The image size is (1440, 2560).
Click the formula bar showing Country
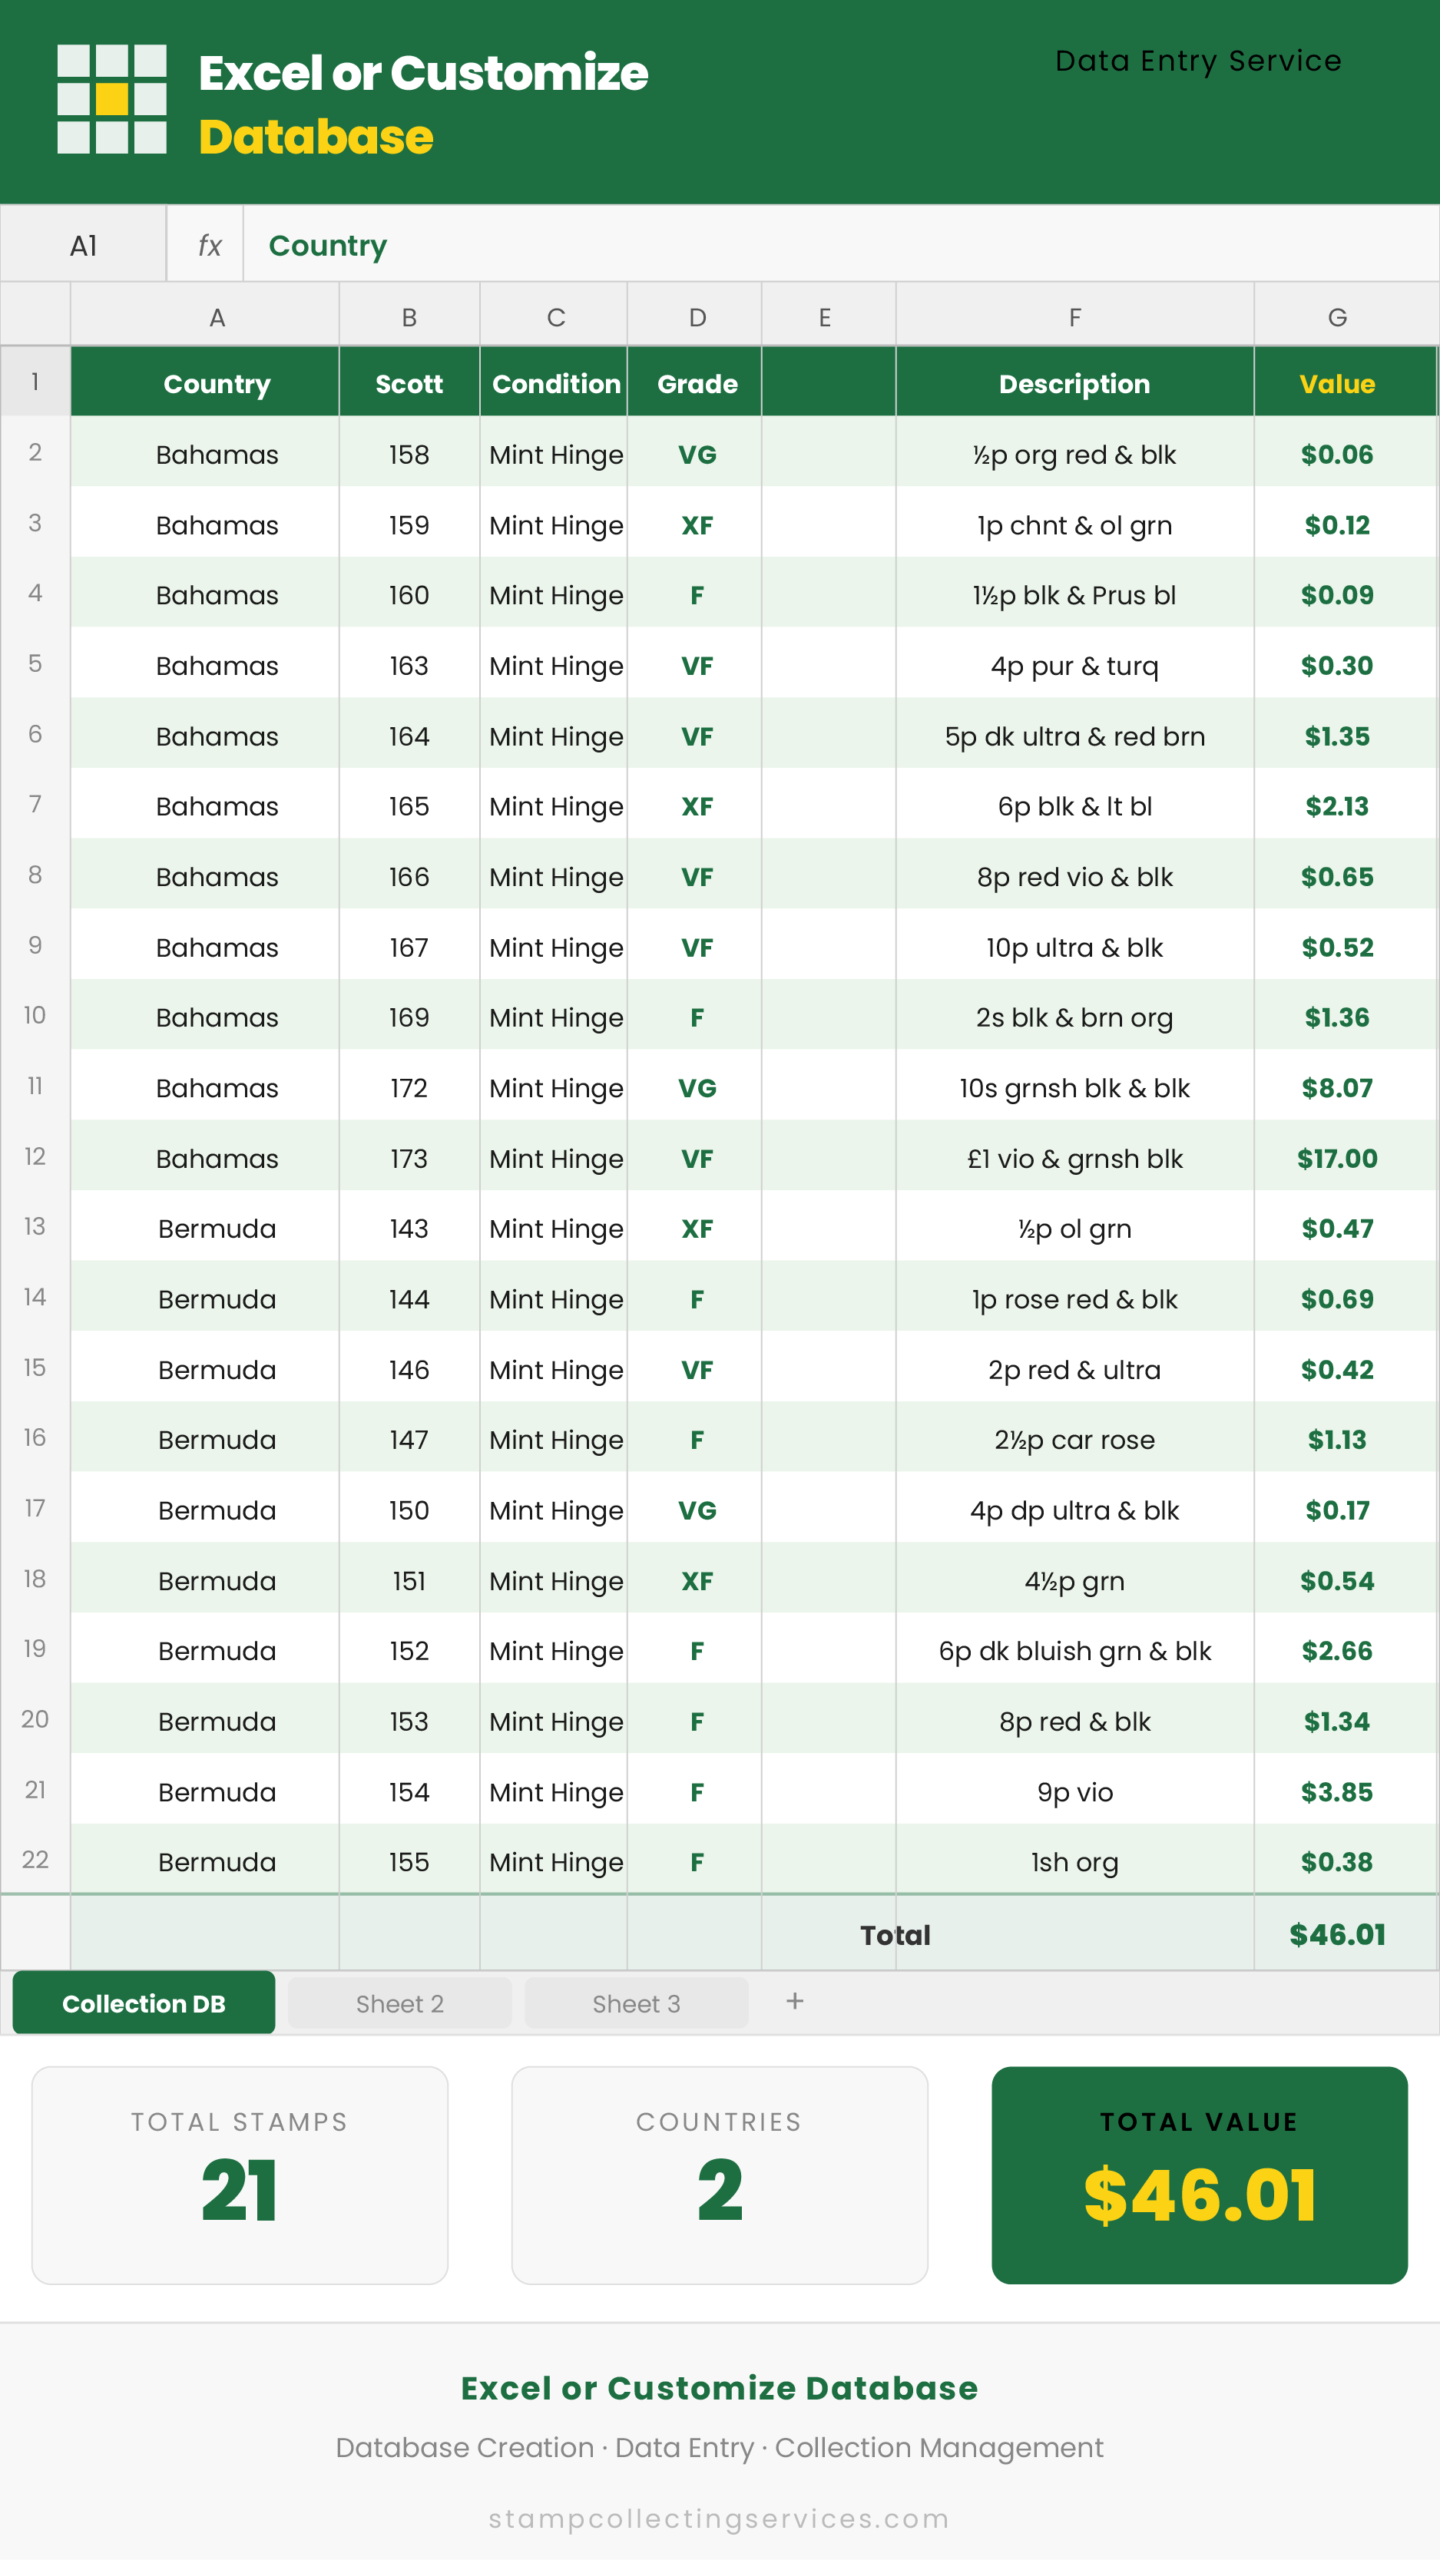coord(840,245)
